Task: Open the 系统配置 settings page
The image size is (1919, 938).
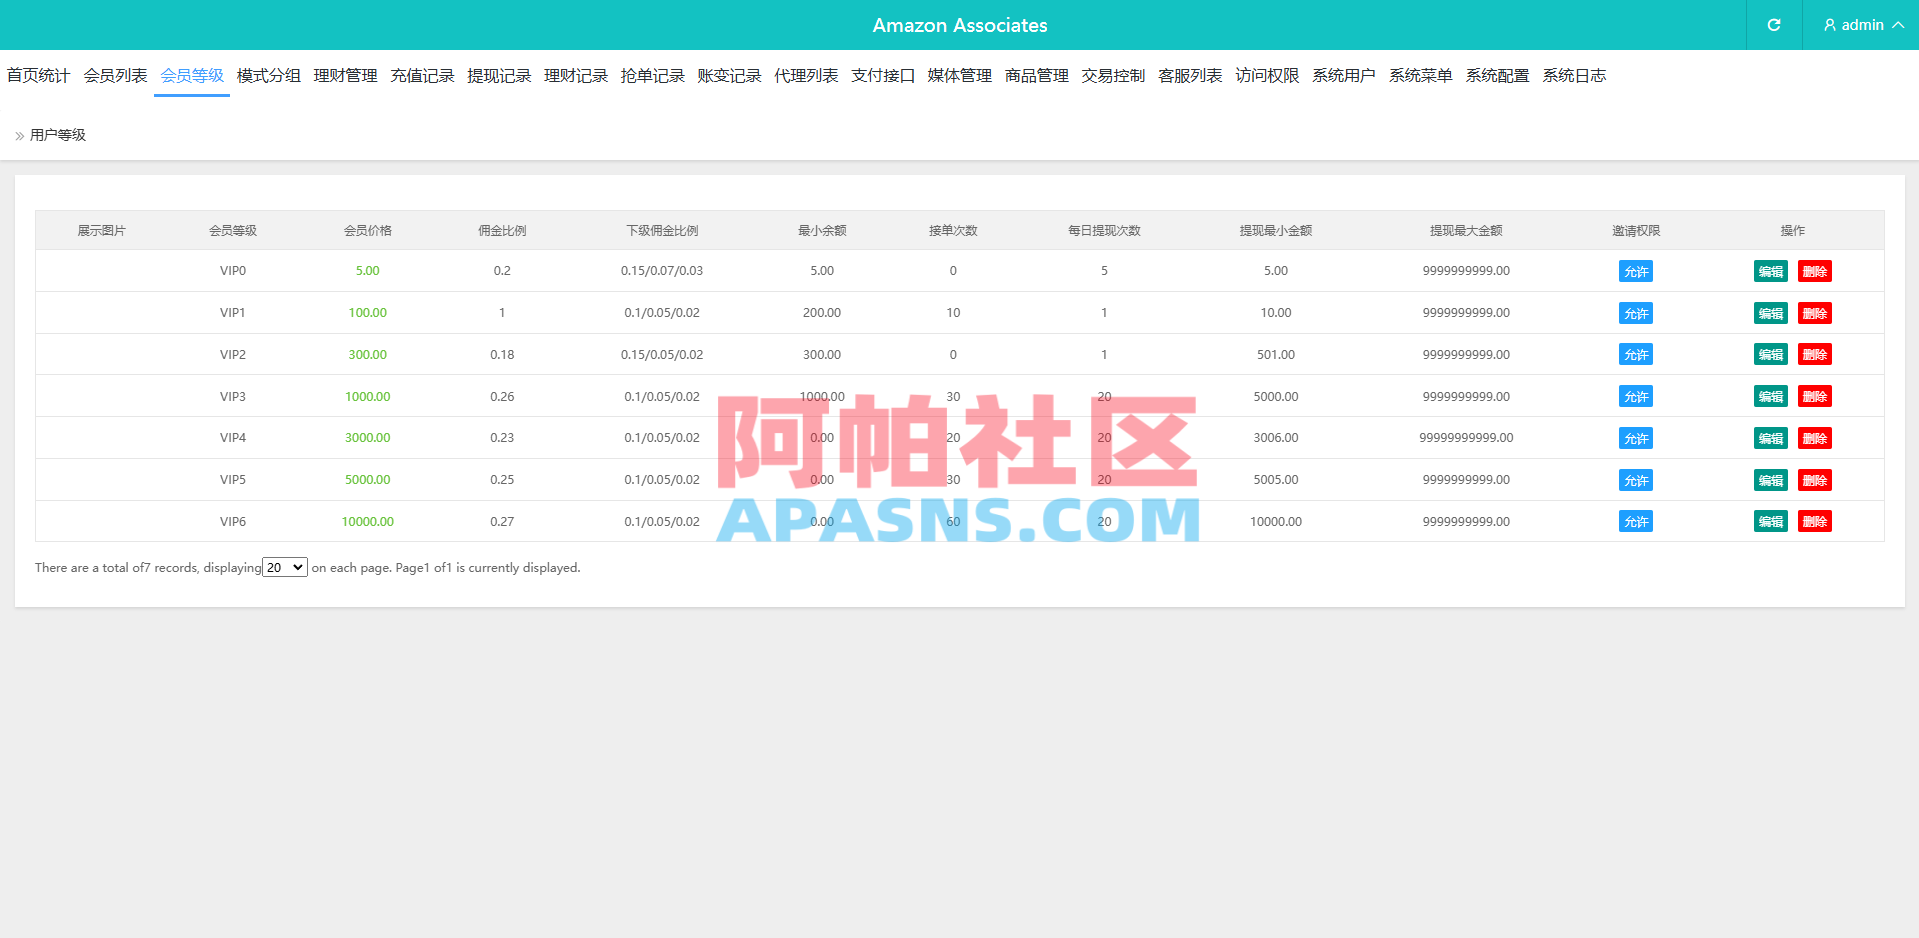Action: click(1497, 75)
